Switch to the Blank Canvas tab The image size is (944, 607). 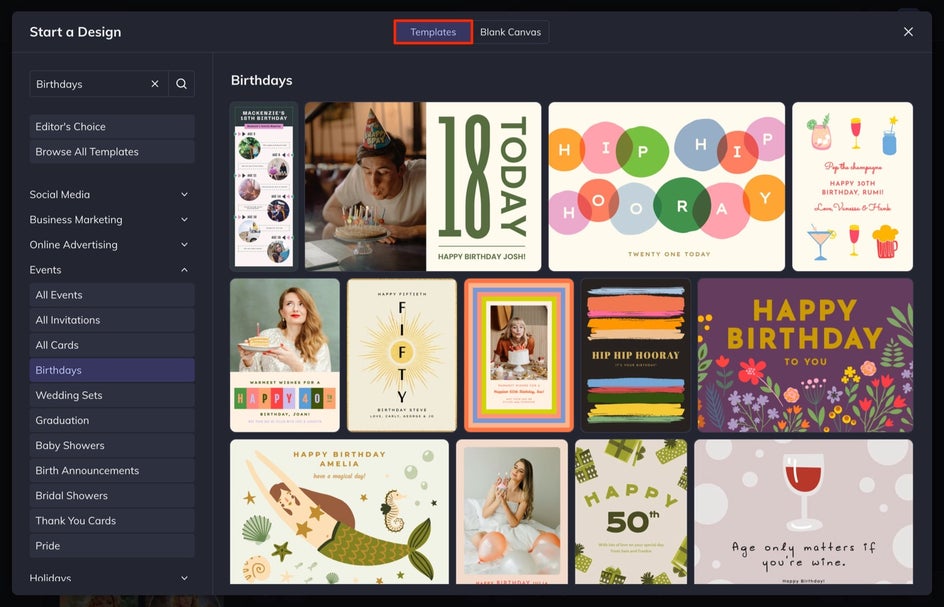coord(510,32)
